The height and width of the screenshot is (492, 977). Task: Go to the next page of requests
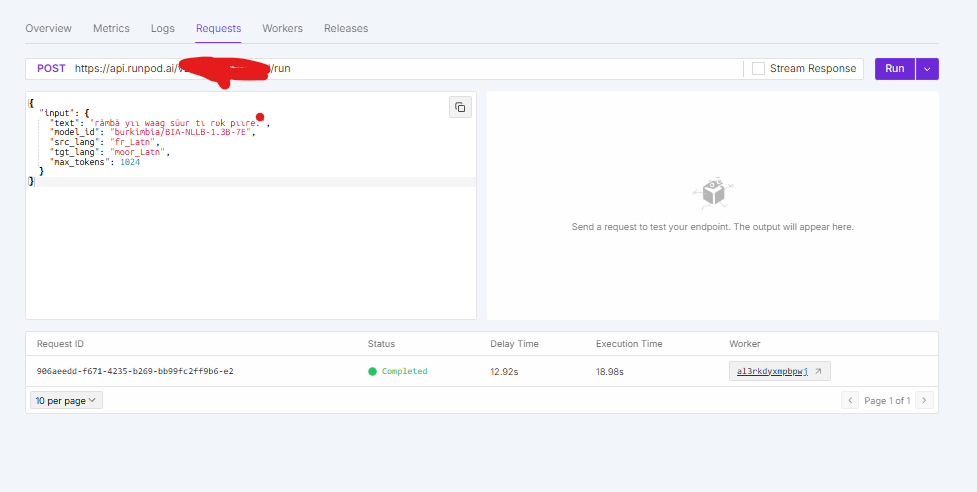point(924,400)
